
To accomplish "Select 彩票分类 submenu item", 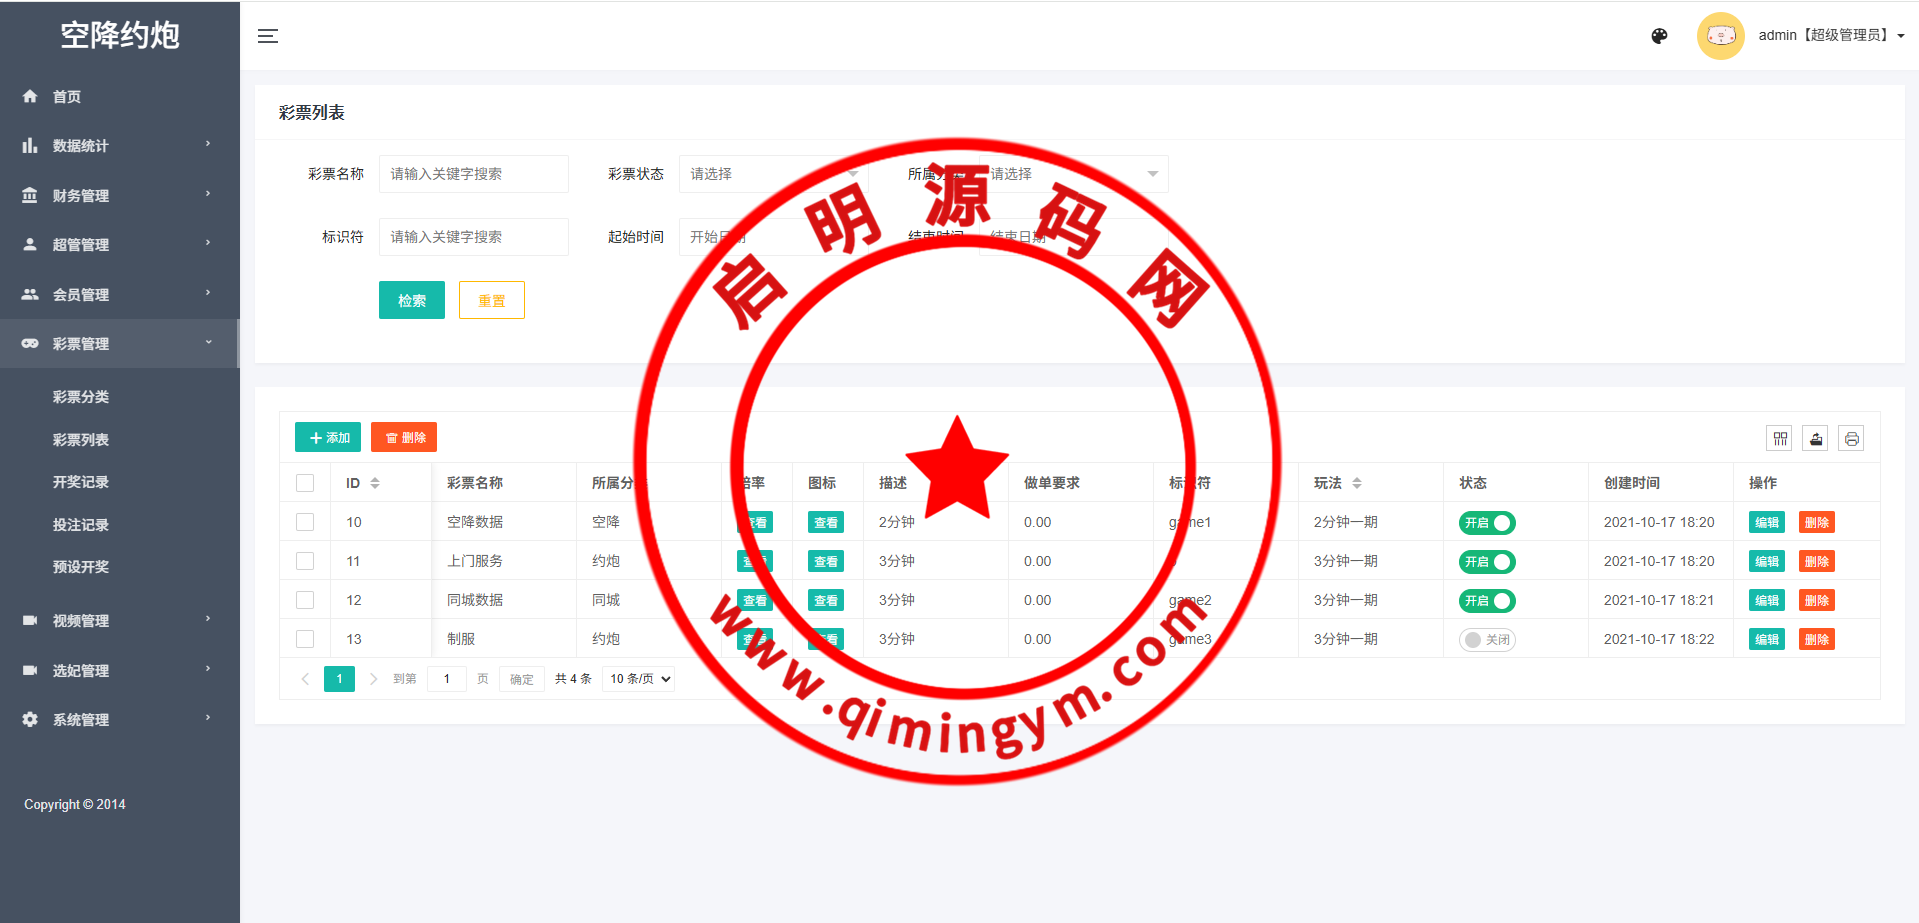I will coord(81,397).
